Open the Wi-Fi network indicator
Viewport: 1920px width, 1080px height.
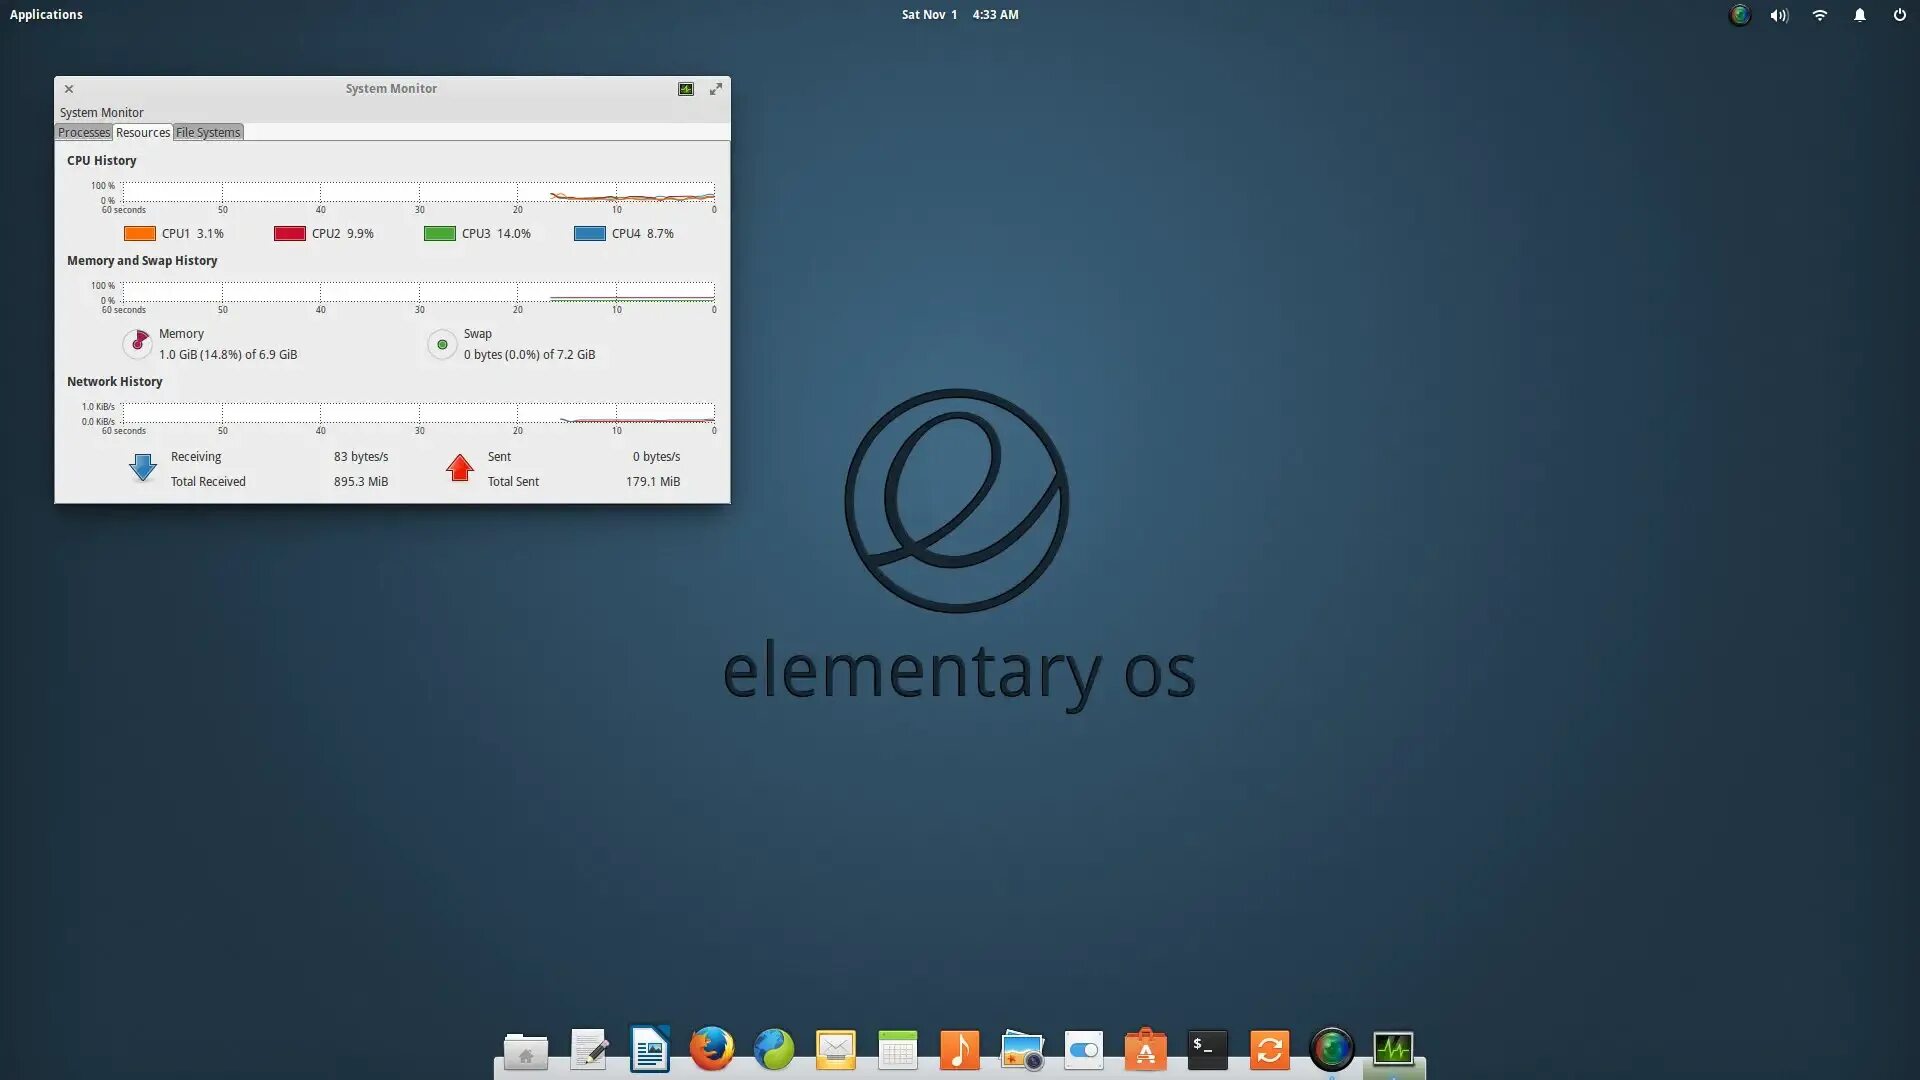[1819, 15]
